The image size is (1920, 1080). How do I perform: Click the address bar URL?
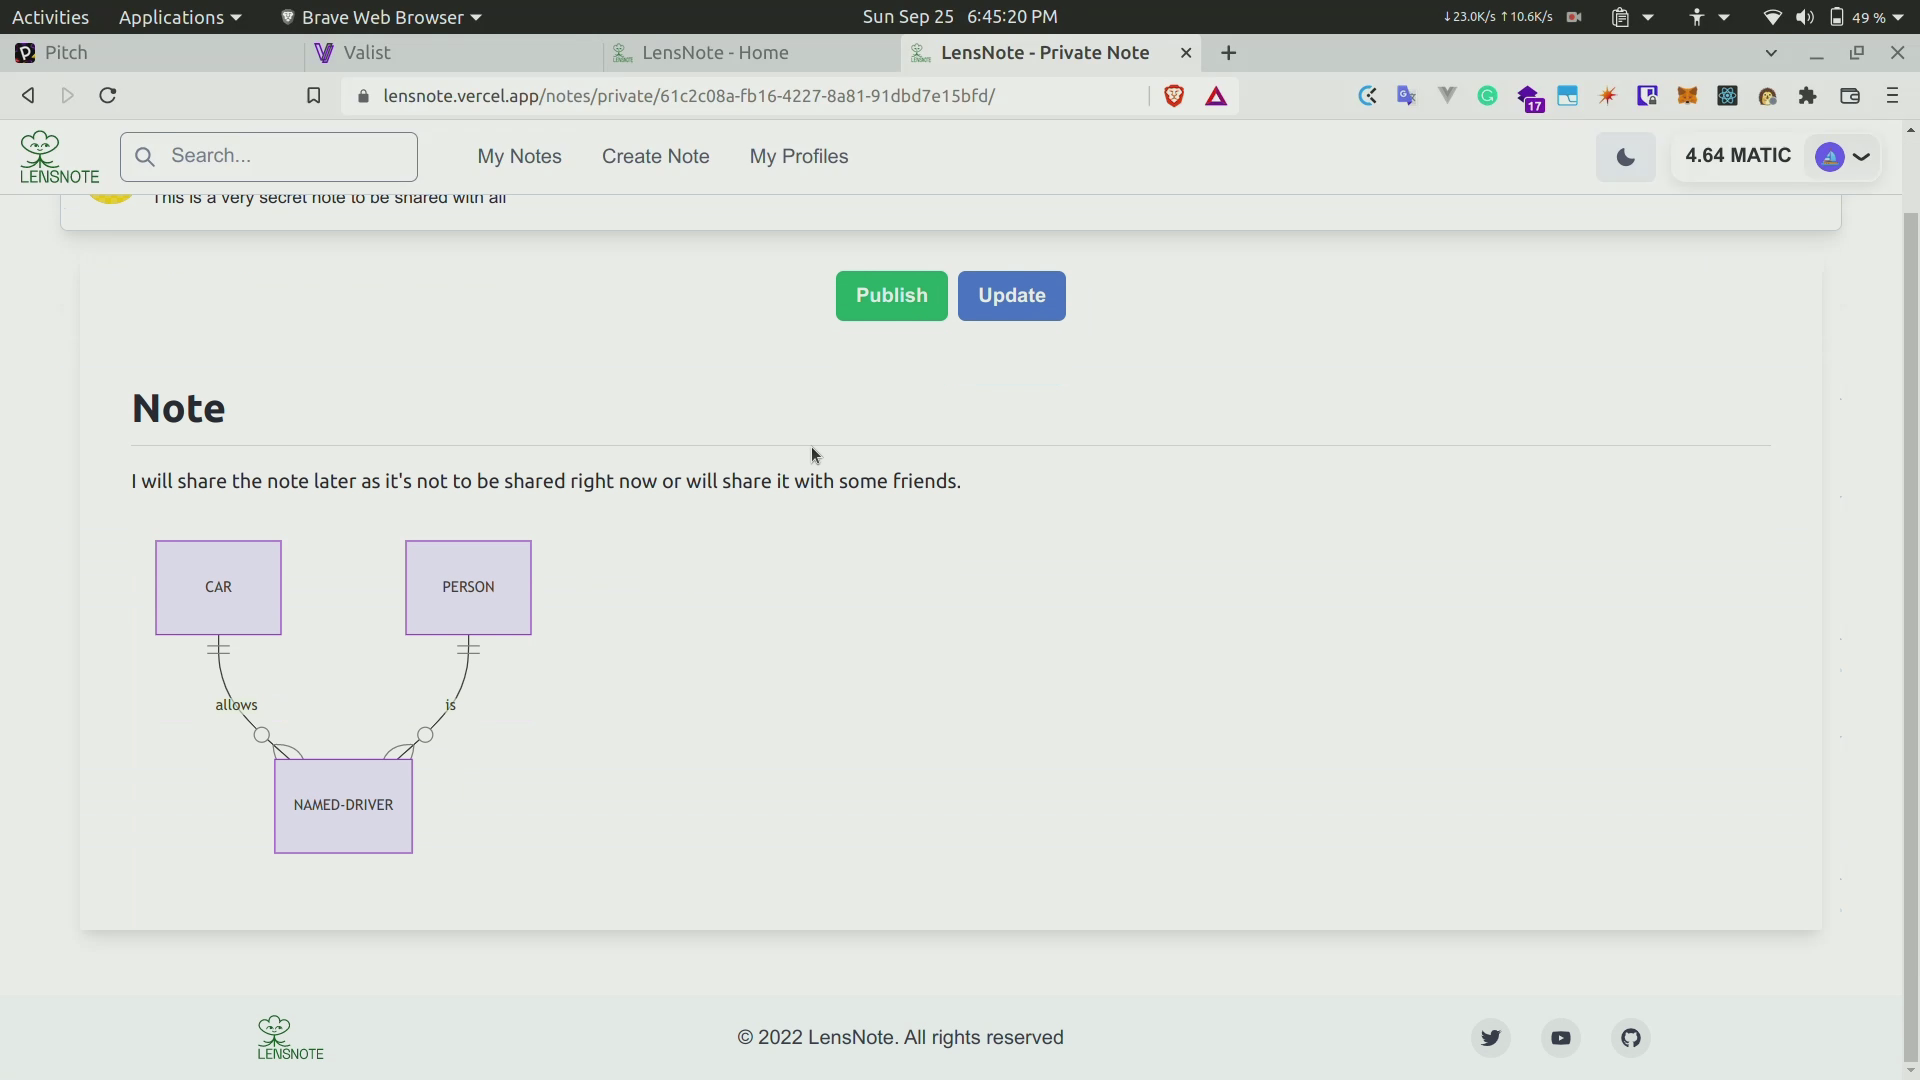(689, 96)
